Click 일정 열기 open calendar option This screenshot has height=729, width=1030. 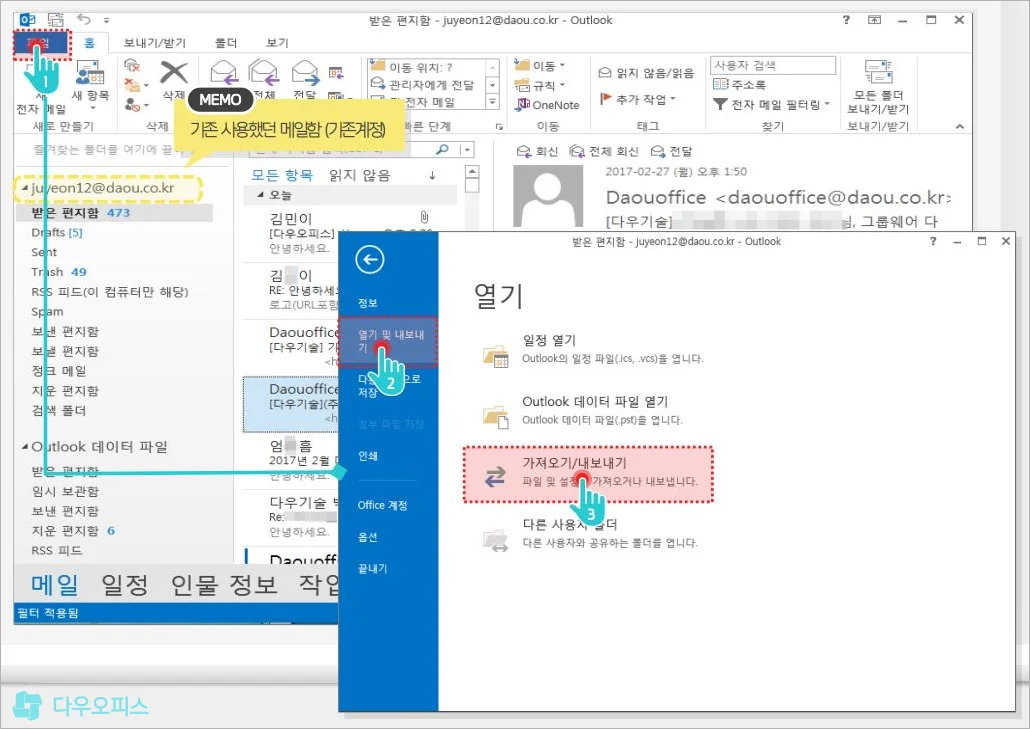point(594,349)
